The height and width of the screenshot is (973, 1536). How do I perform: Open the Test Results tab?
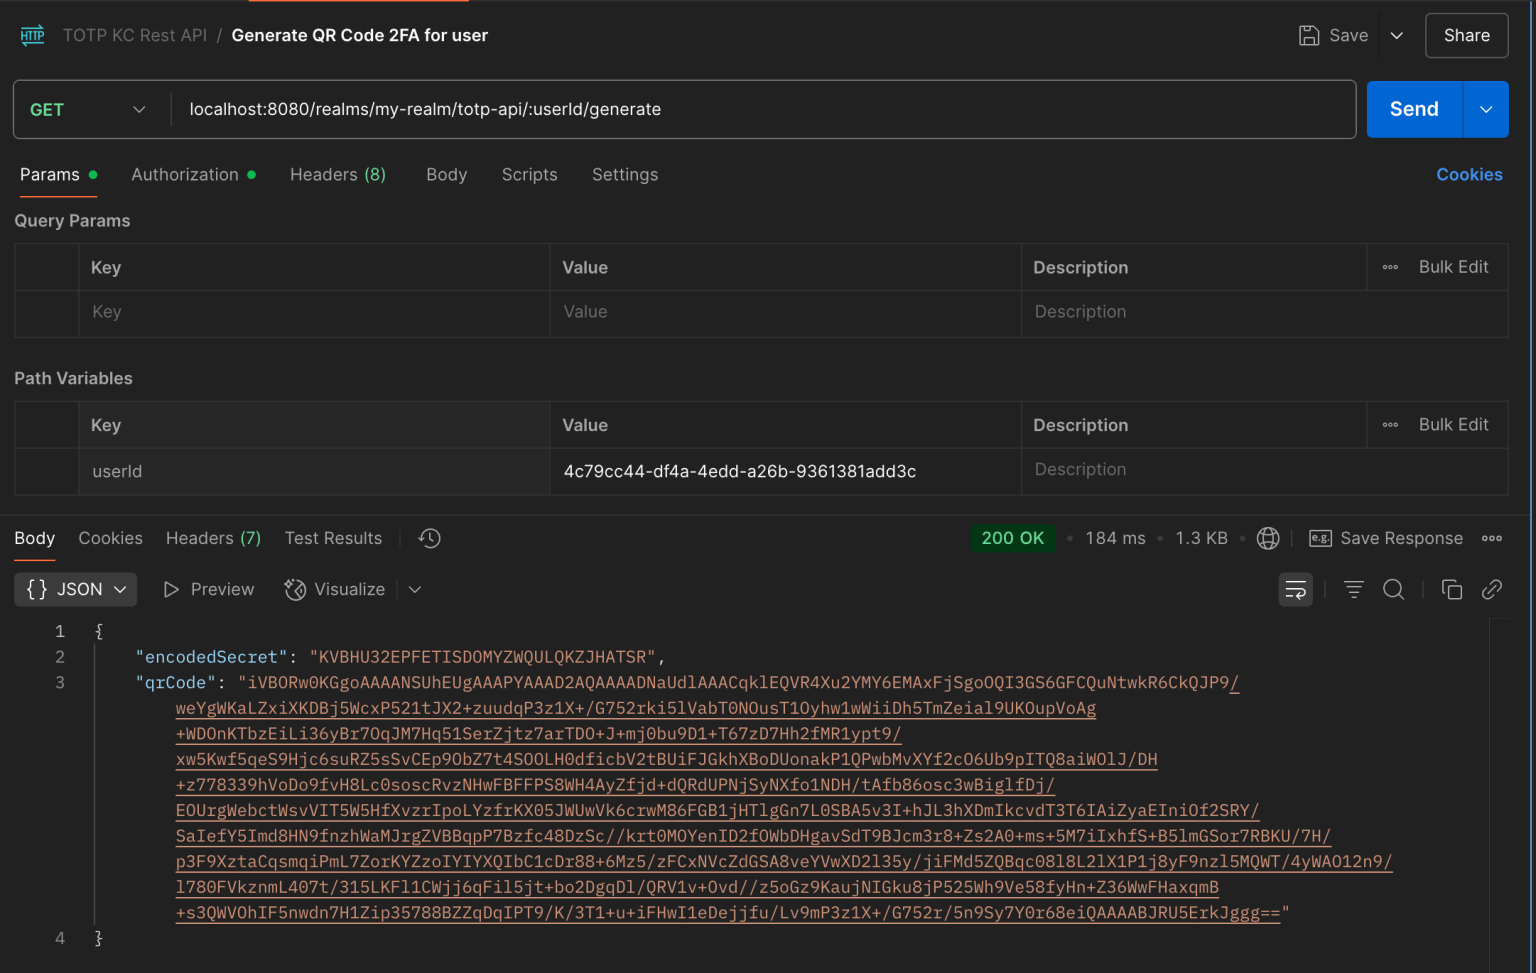(333, 538)
